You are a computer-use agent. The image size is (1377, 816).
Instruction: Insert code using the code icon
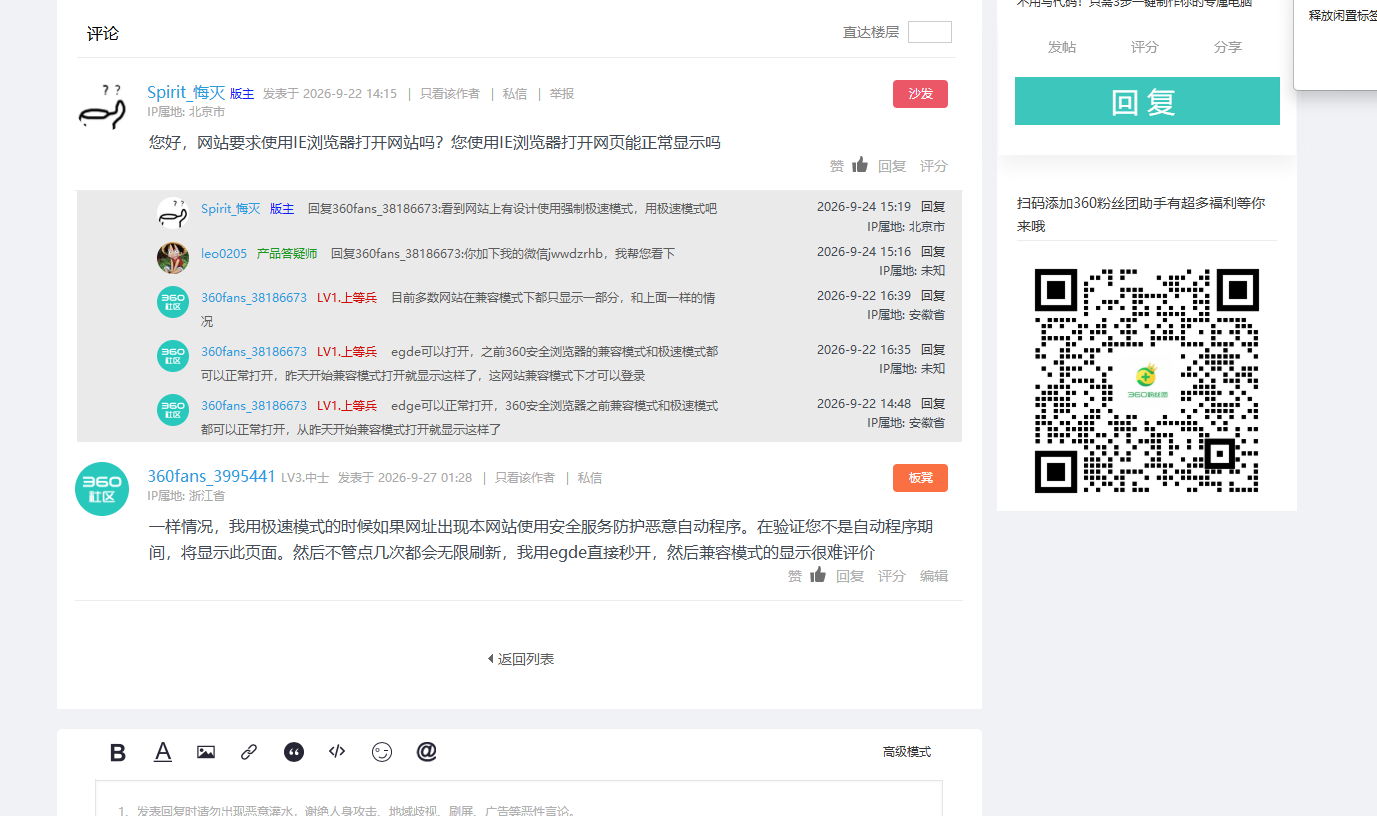pos(337,751)
